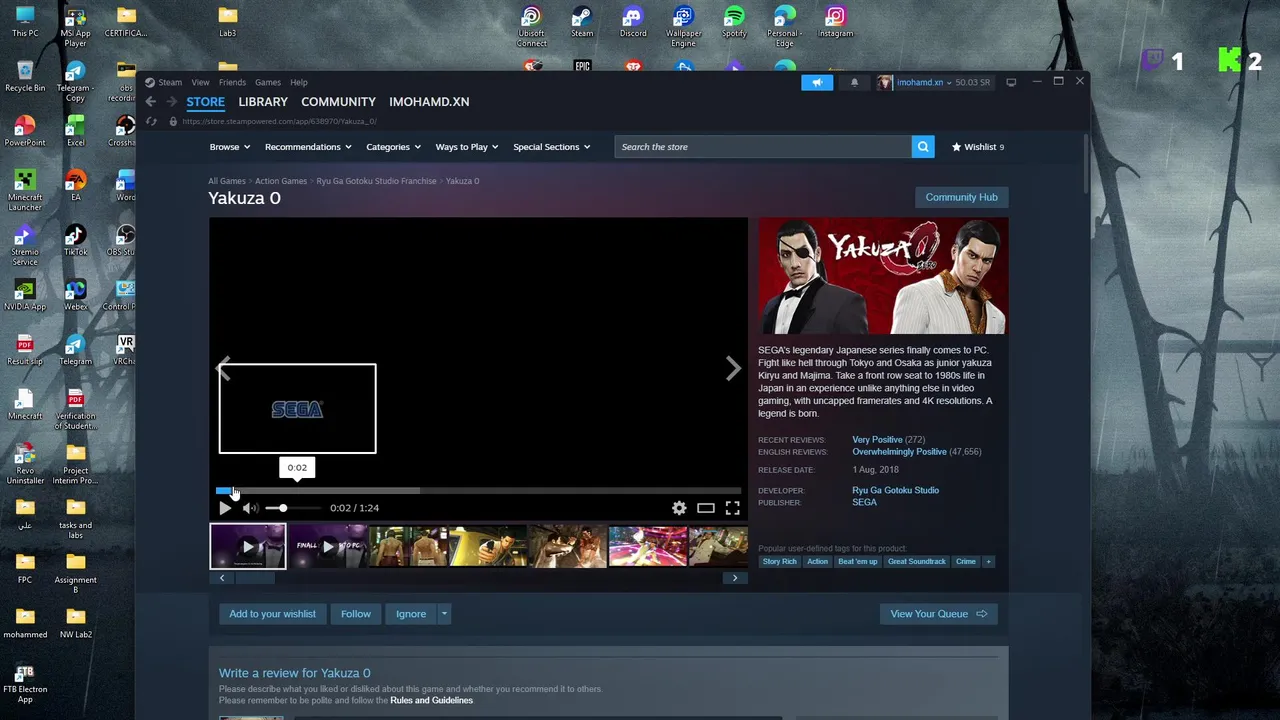This screenshot has height=720, width=1280.
Task: Select the Beat 'em up tag
Action: click(857, 561)
